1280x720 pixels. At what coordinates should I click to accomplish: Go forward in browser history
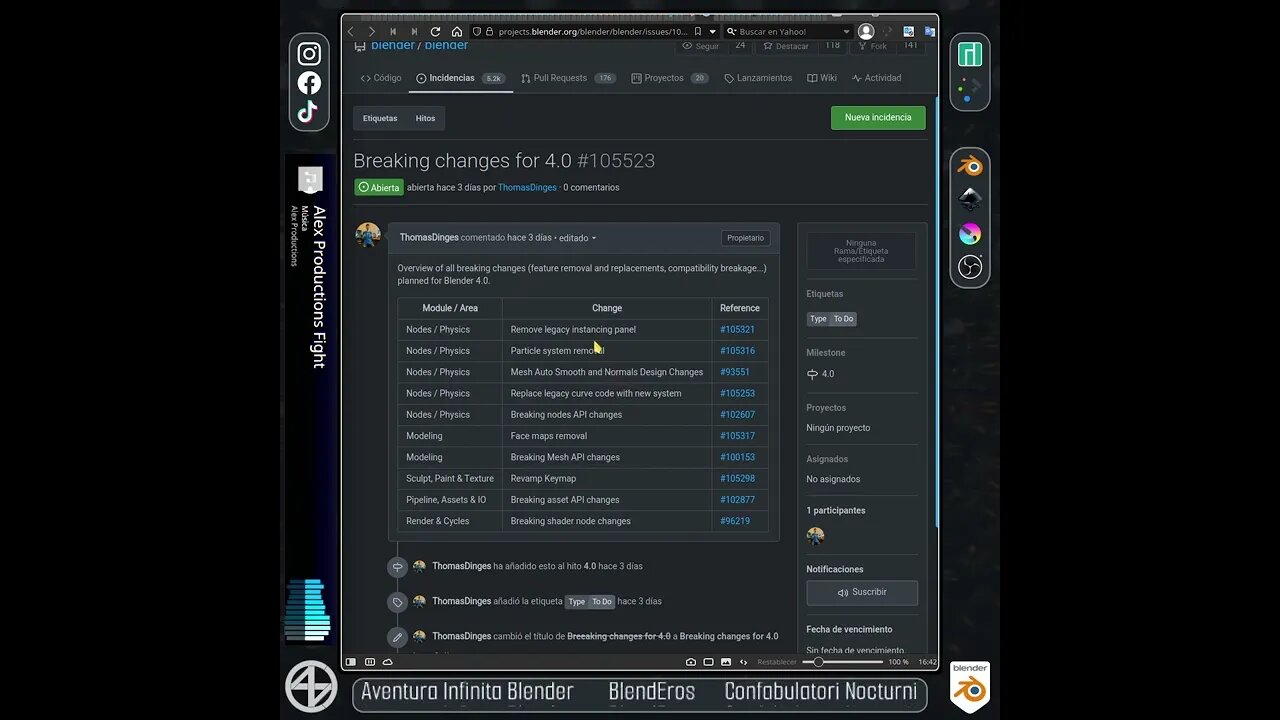tap(372, 32)
